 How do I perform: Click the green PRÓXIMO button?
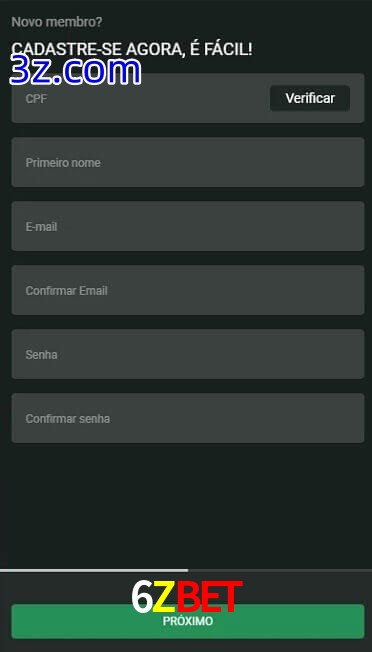click(x=188, y=621)
